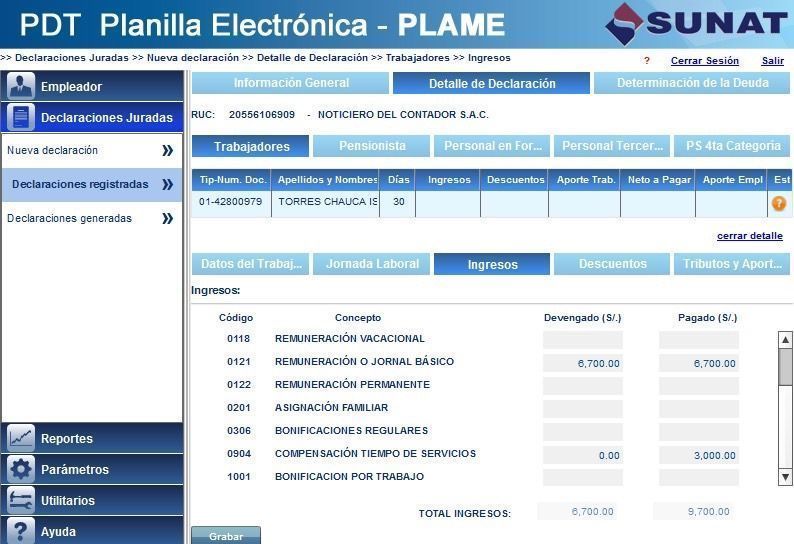Click the income list scrollbar thumb

(x=785, y=367)
